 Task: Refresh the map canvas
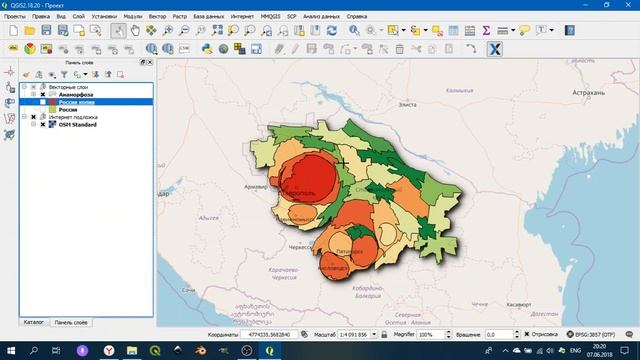click(x=331, y=30)
